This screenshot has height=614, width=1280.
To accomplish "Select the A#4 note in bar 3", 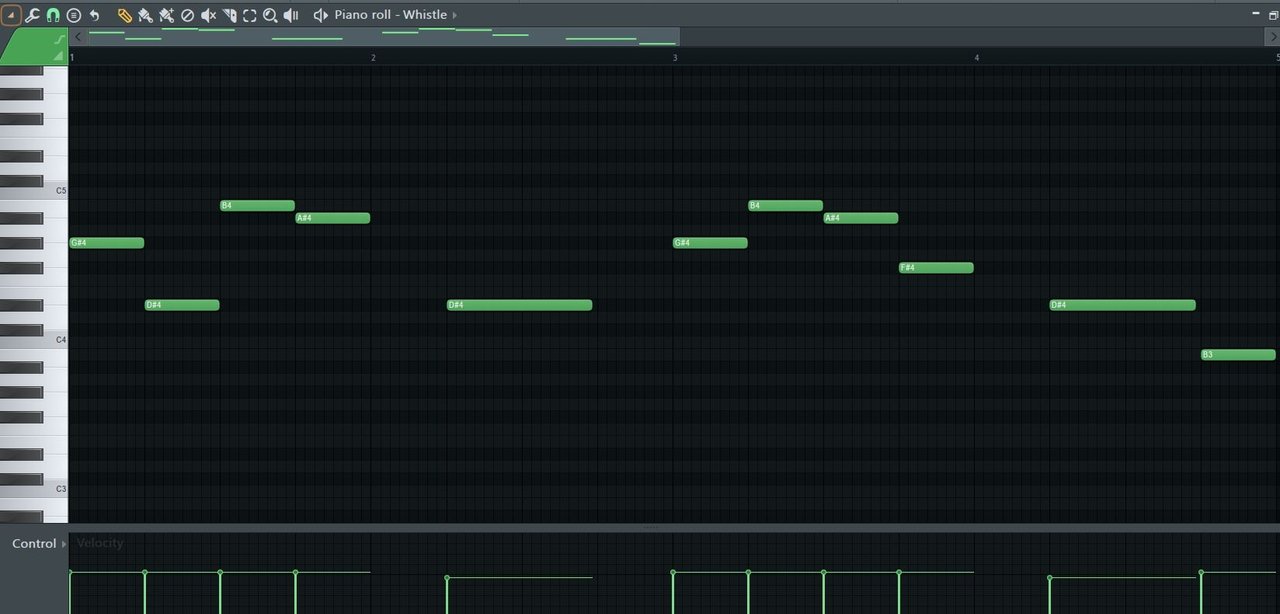I will click(x=861, y=218).
